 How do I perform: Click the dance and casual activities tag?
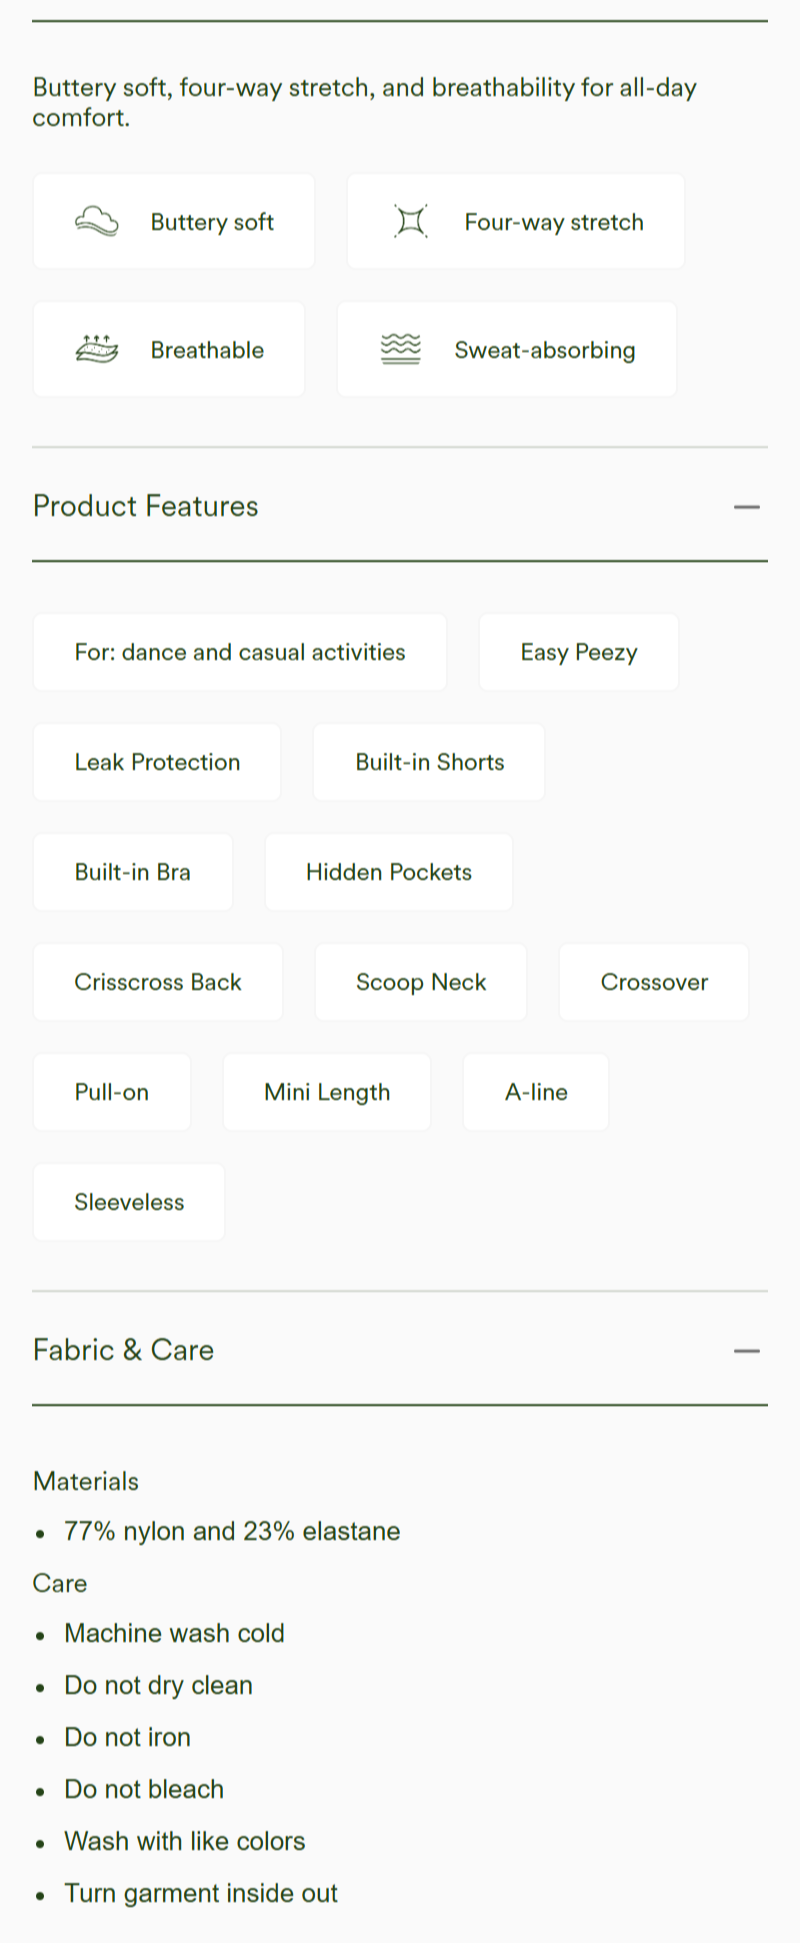(x=240, y=652)
